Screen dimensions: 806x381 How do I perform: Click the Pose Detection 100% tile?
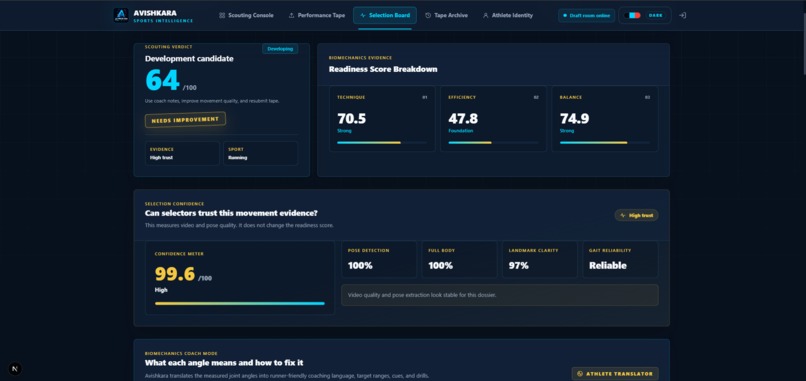tap(379, 260)
